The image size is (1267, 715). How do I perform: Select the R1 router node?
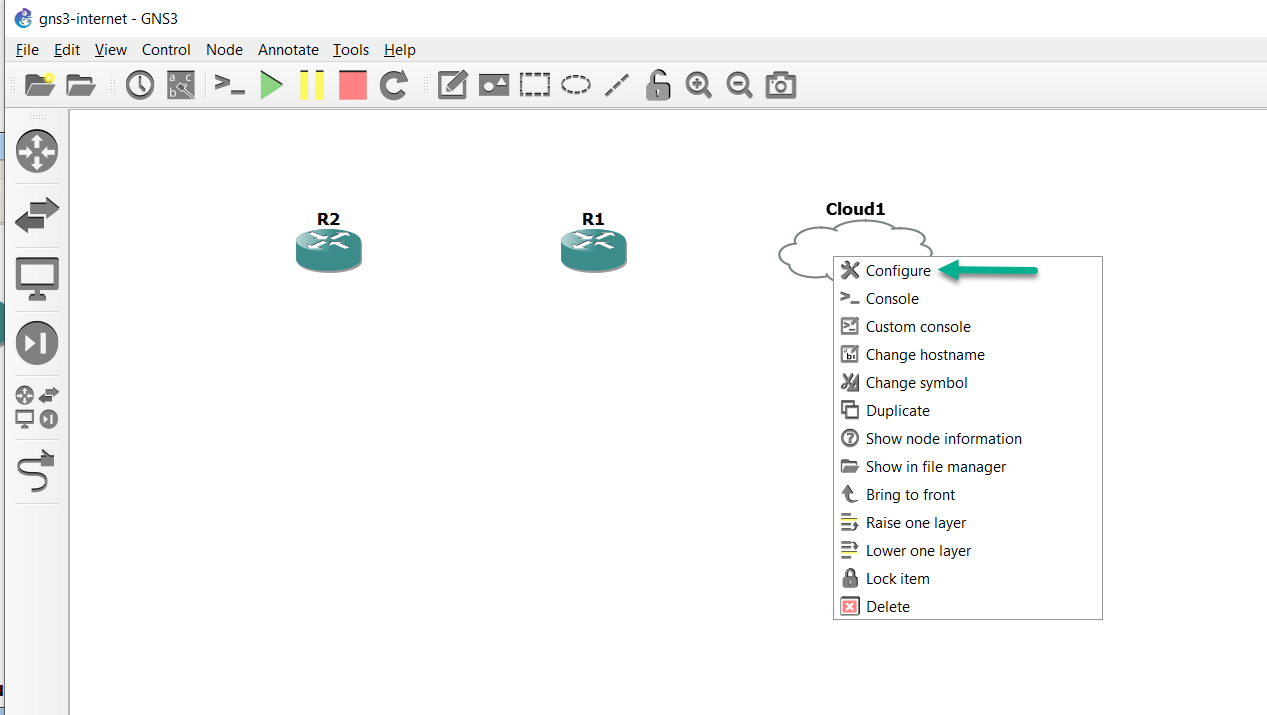pyautogui.click(x=594, y=250)
